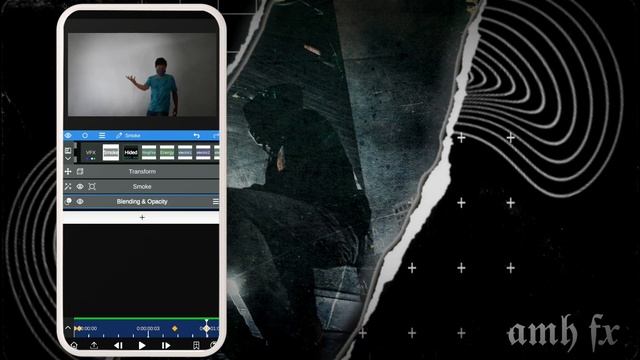
Task: Tap the magic wand icon on Smoke row
Action: click(68, 187)
